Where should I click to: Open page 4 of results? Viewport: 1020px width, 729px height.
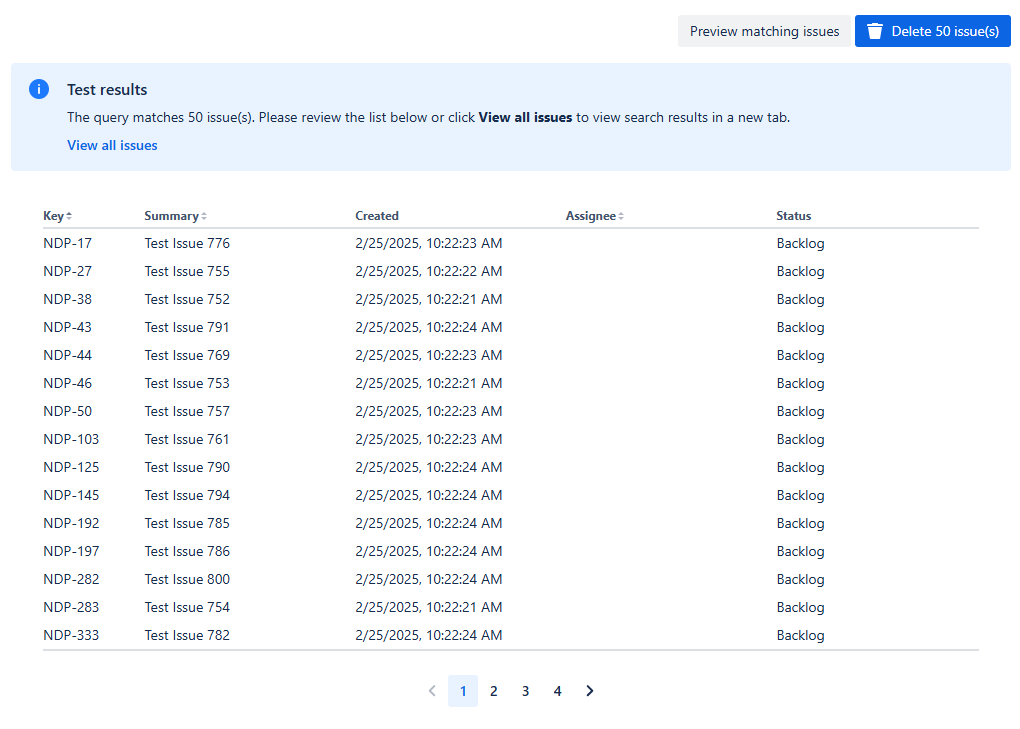558,691
